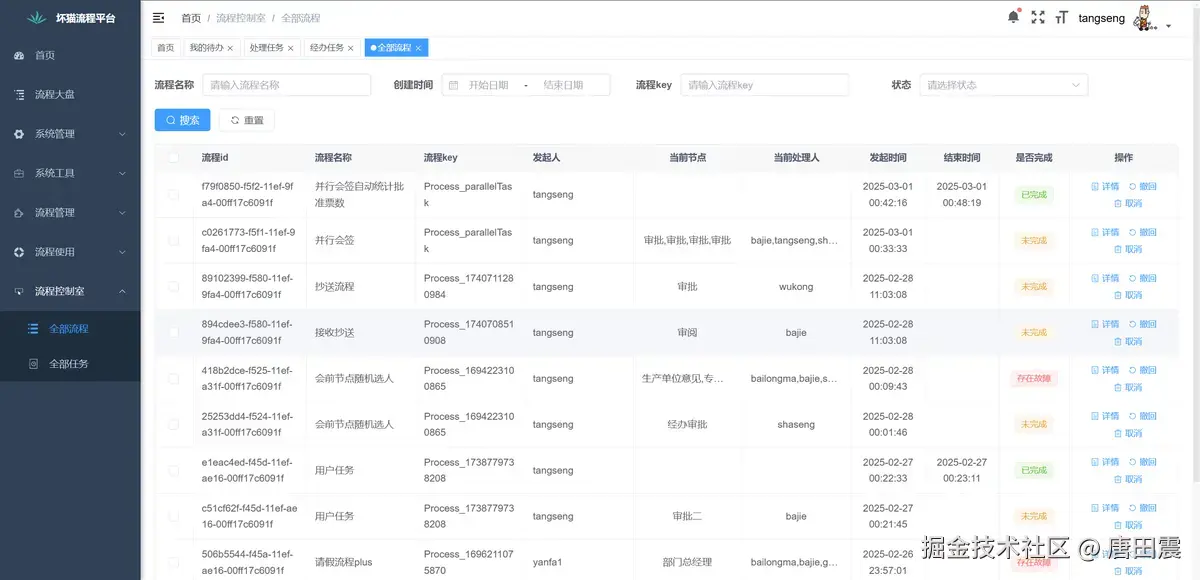Click 撤回 for process 25253dd4

pyautogui.click(x=1143, y=416)
